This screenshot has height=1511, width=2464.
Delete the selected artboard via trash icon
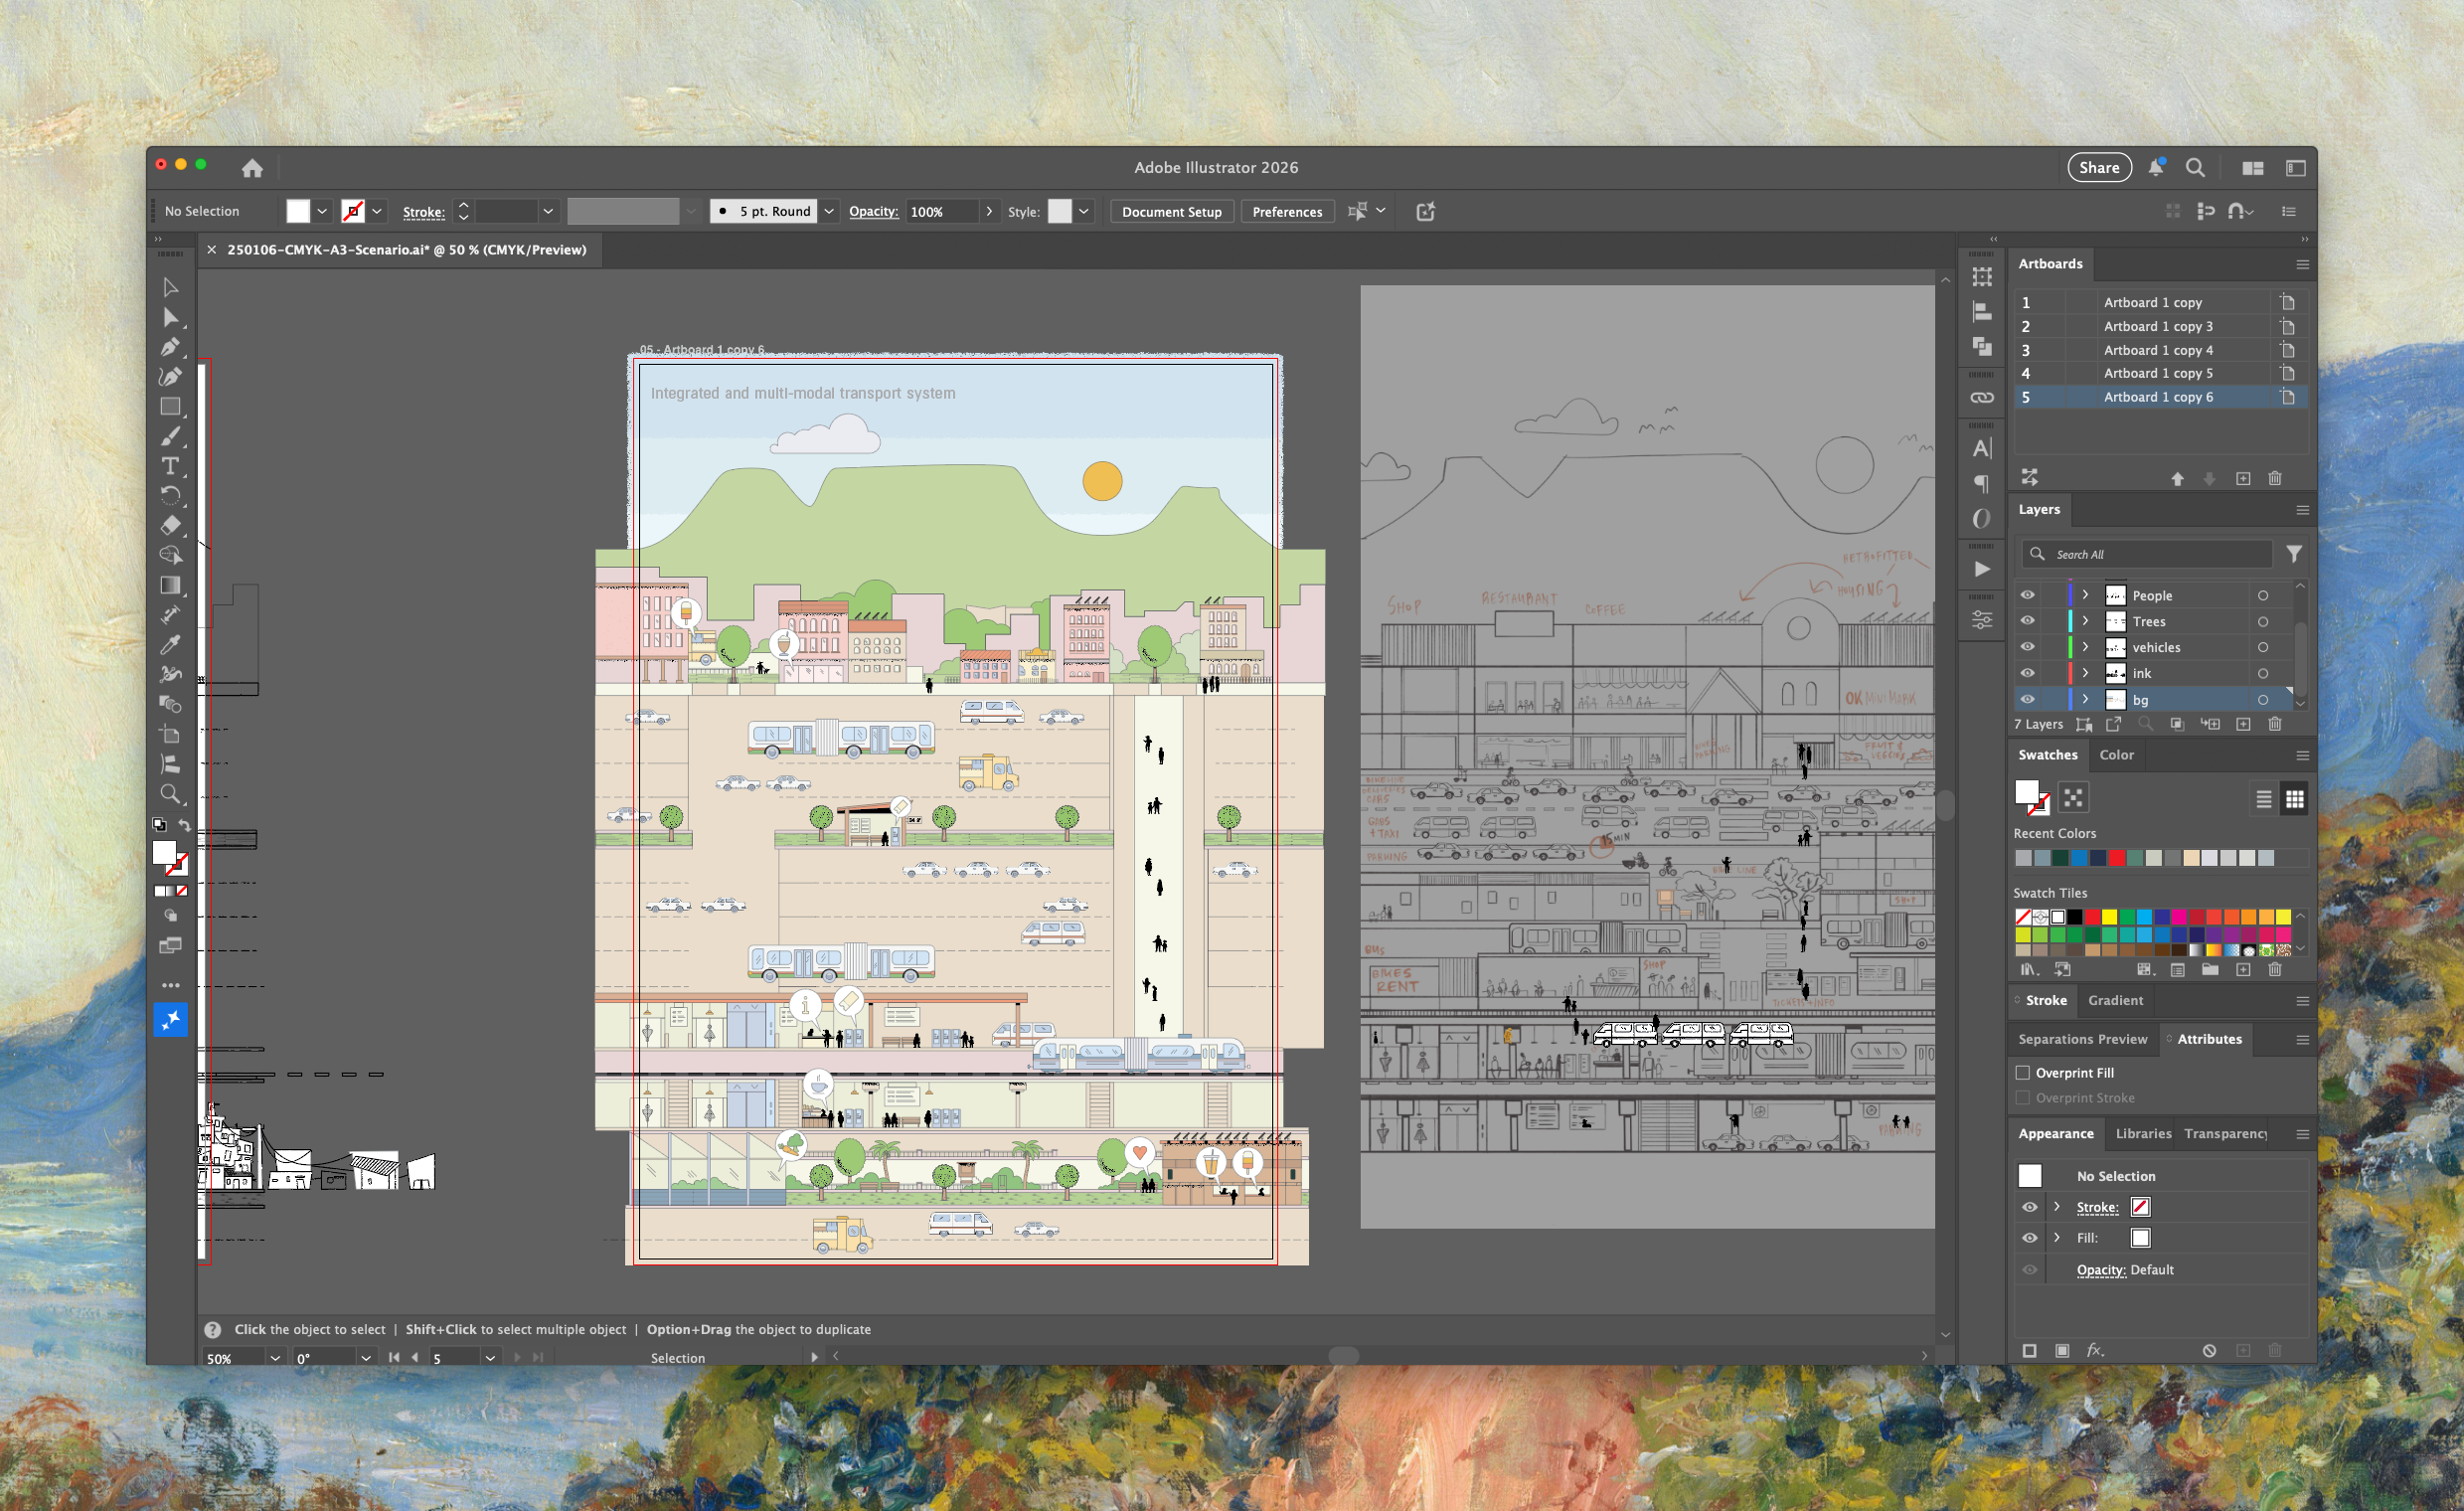[x=2275, y=478]
